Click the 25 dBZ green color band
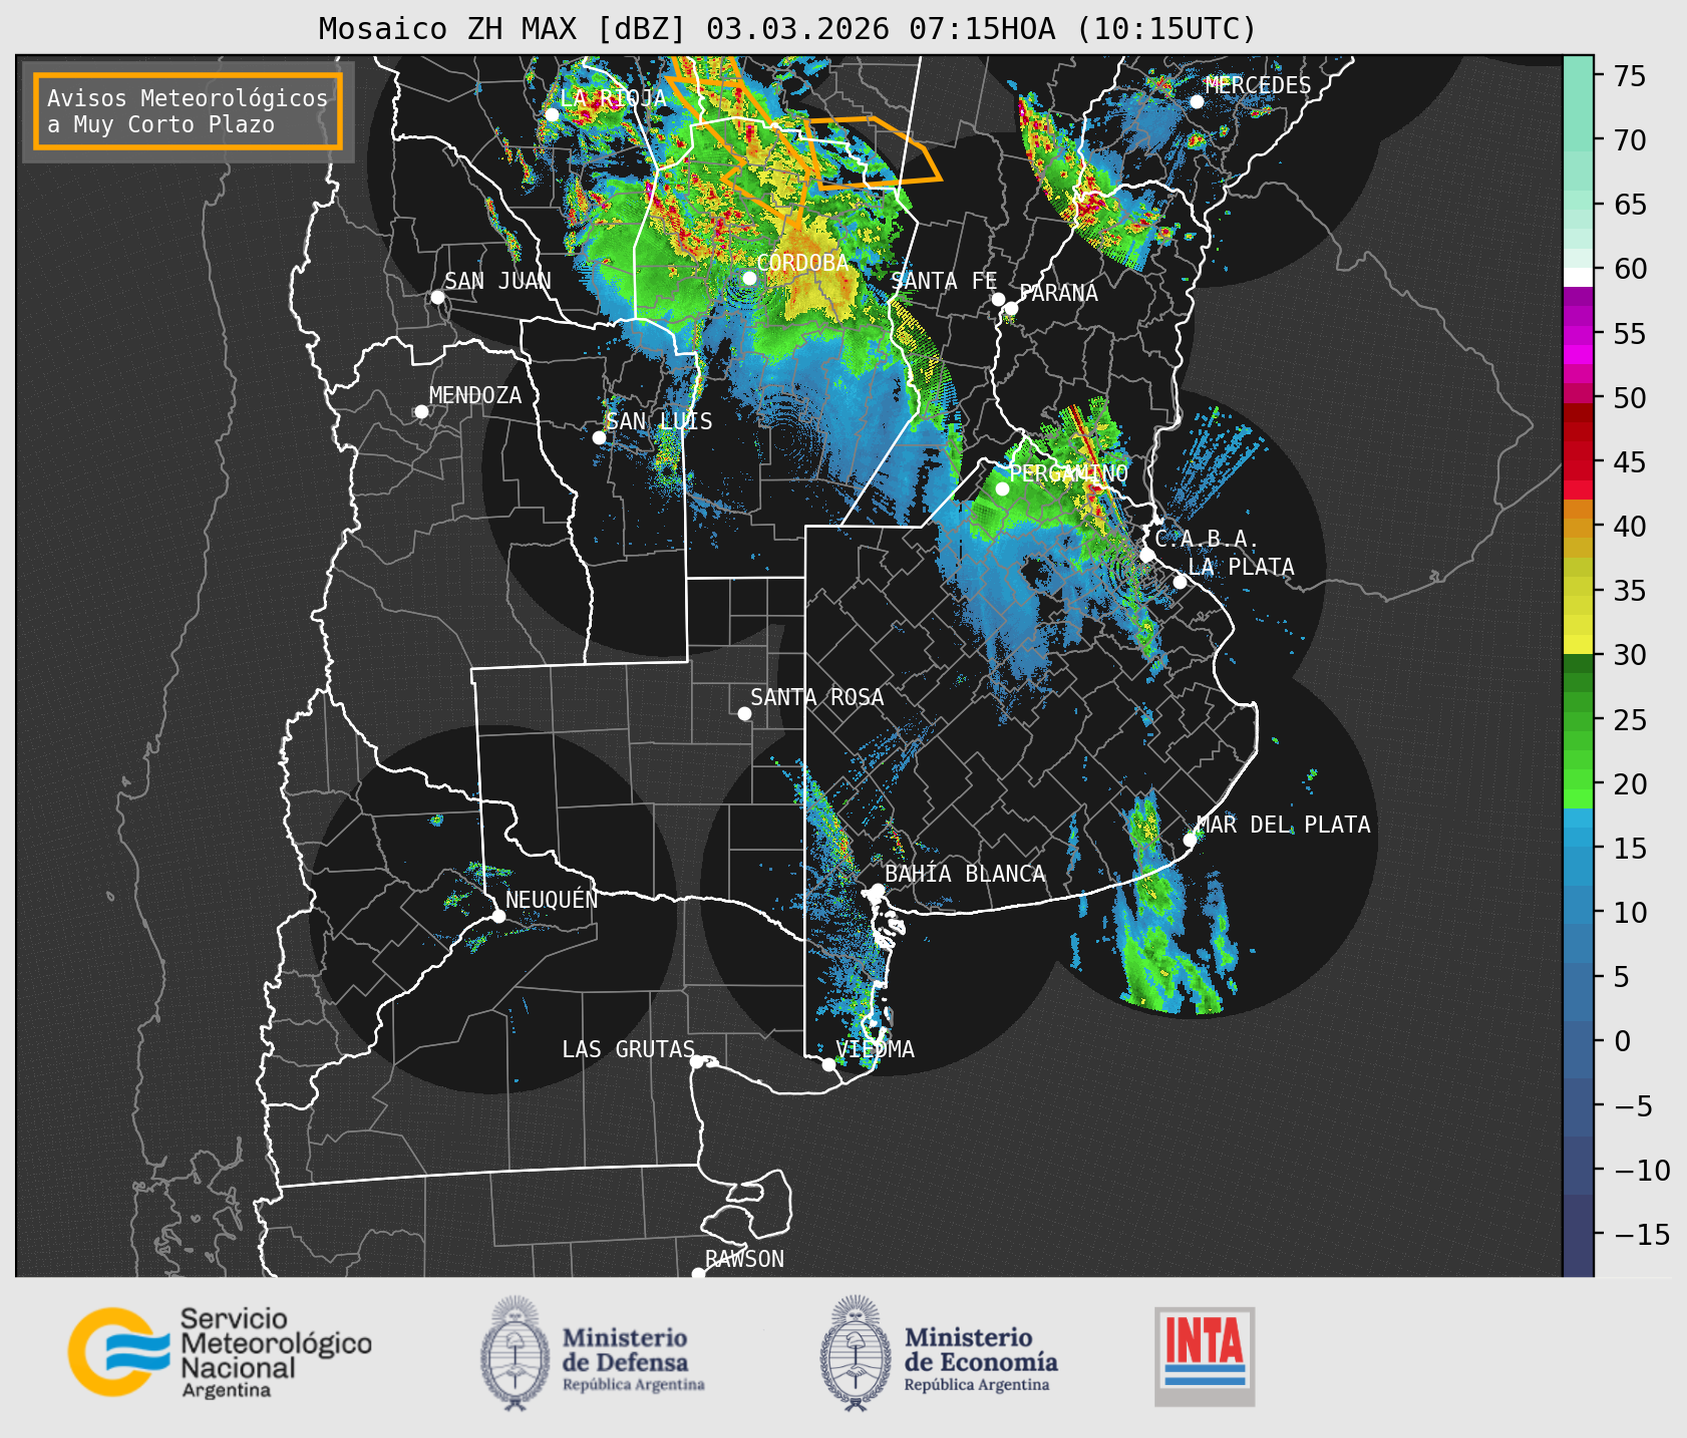This screenshot has width=1687, height=1438. (1578, 720)
